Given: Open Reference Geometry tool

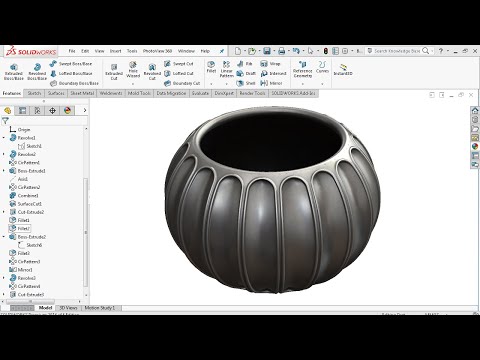Looking at the screenshot, I should pyautogui.click(x=303, y=69).
